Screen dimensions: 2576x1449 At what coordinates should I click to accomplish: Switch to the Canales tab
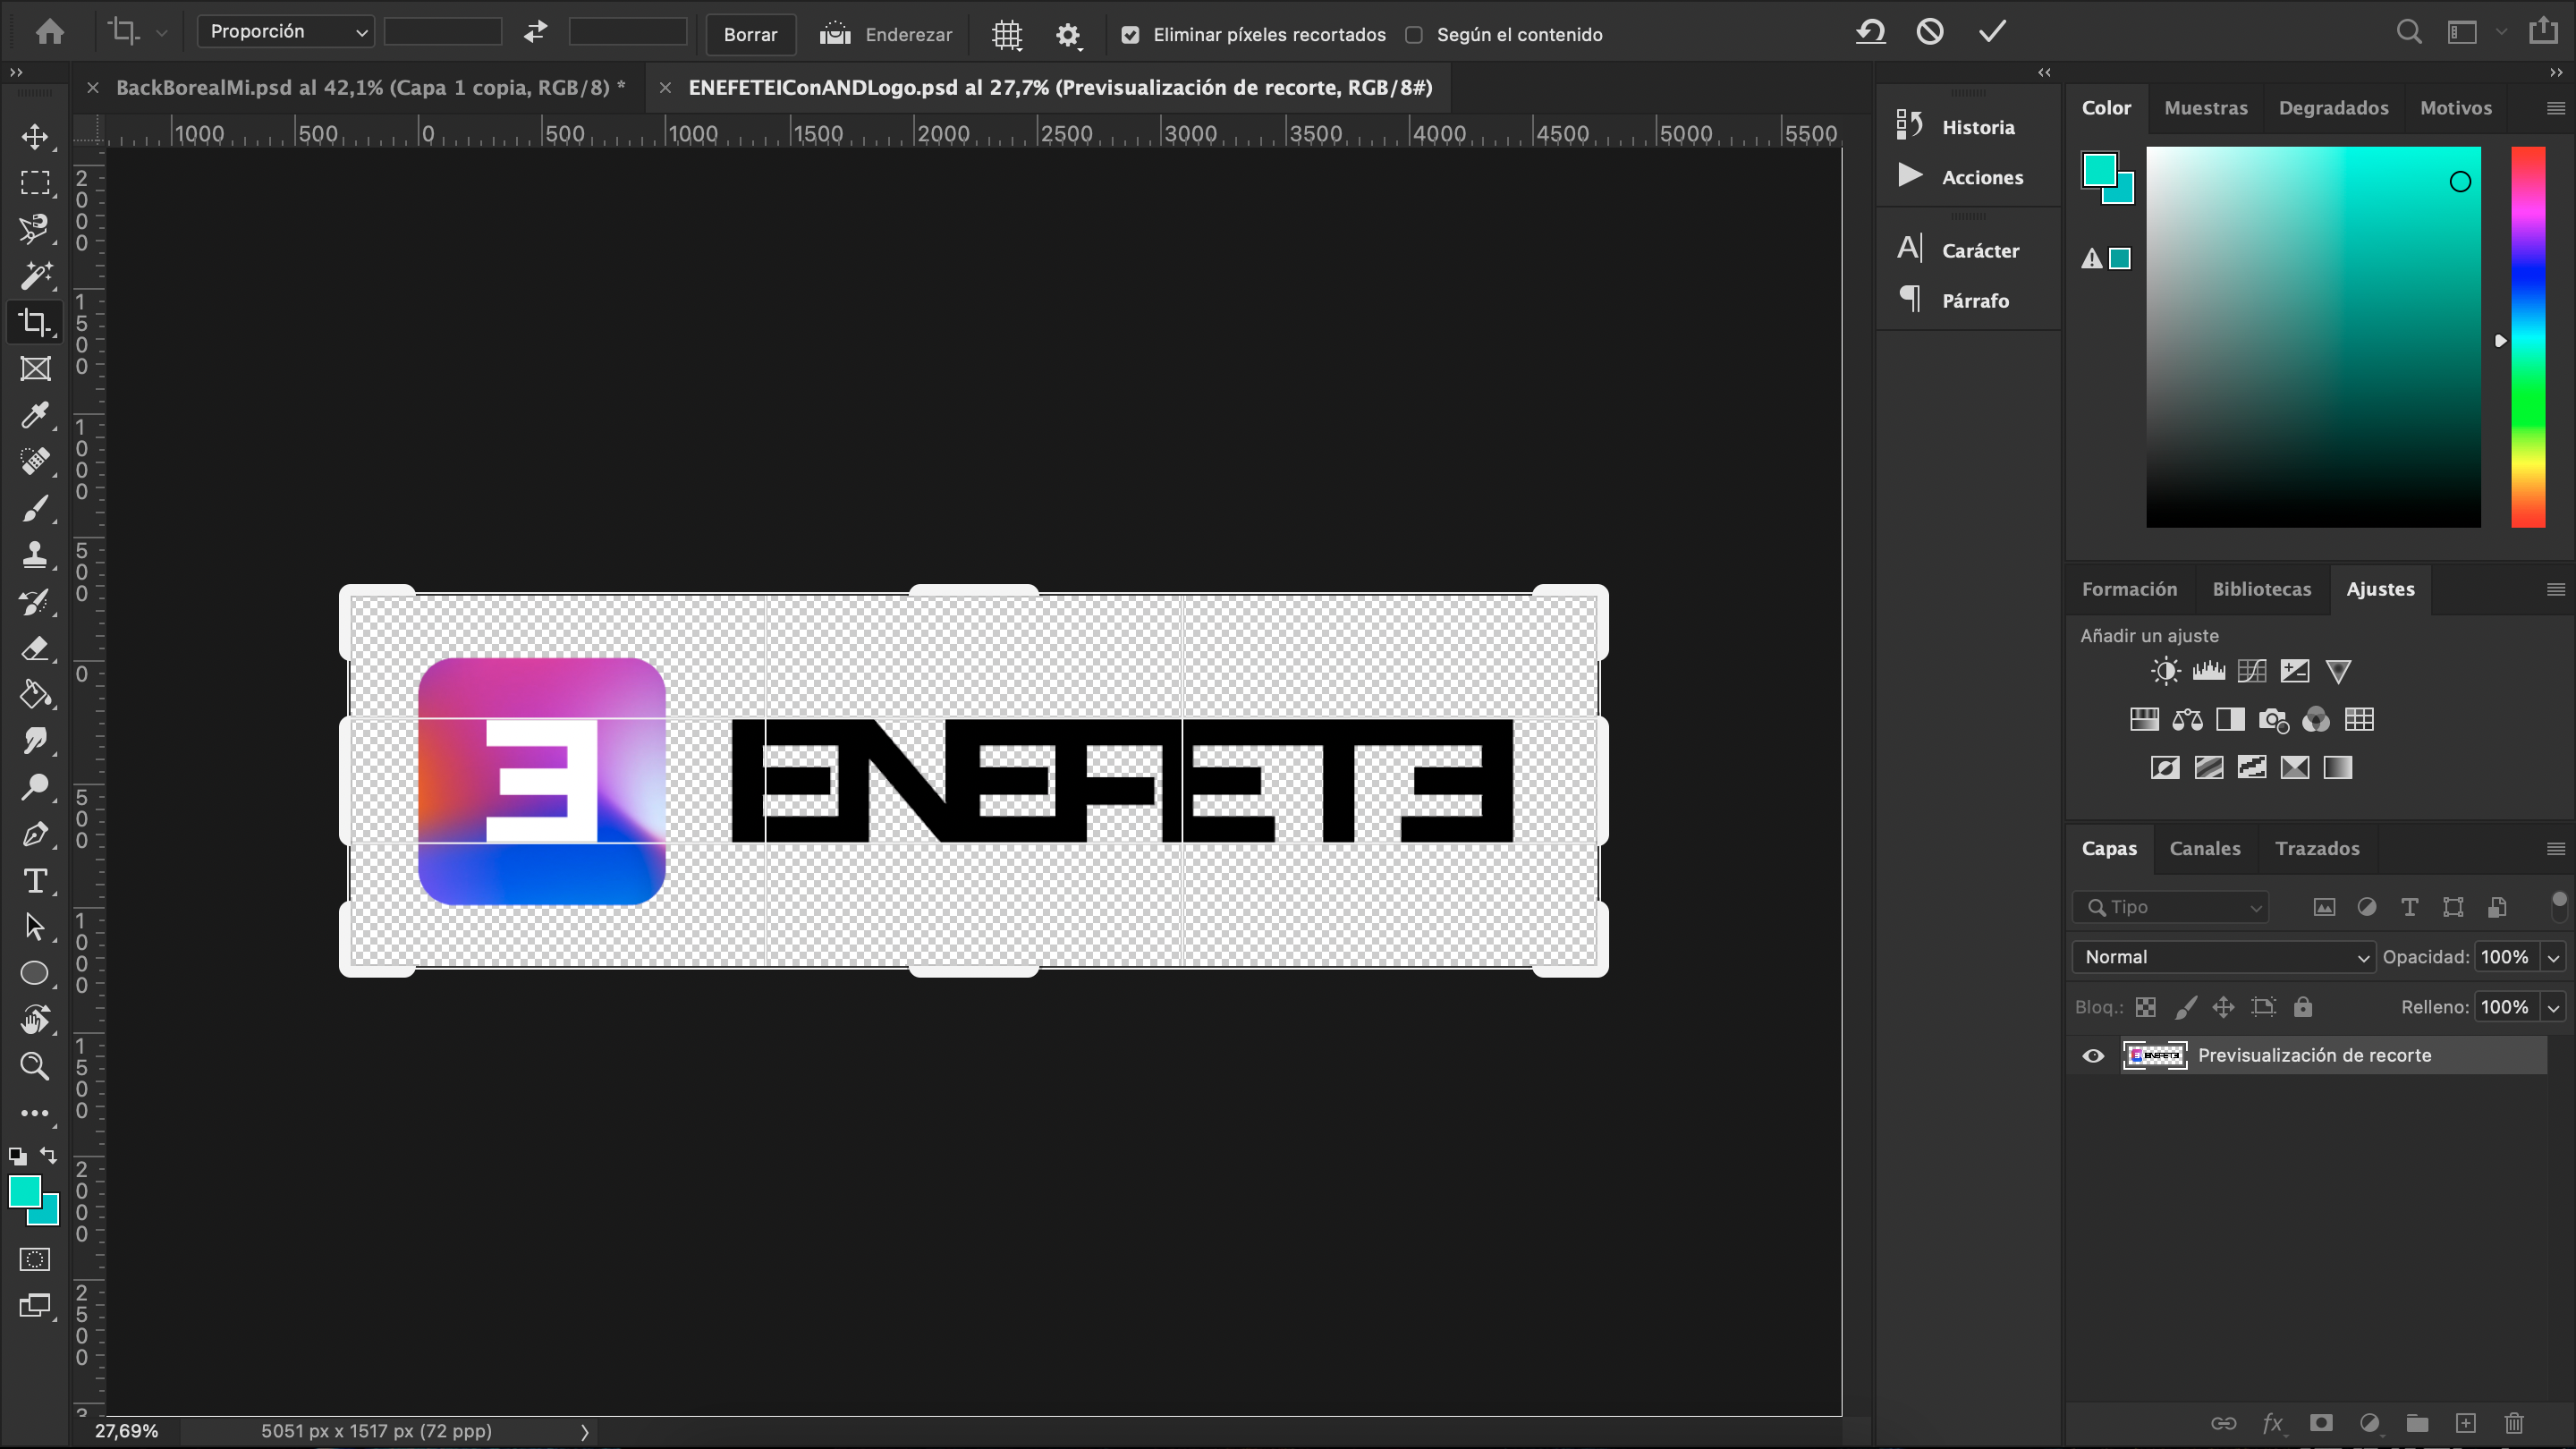pos(2205,848)
